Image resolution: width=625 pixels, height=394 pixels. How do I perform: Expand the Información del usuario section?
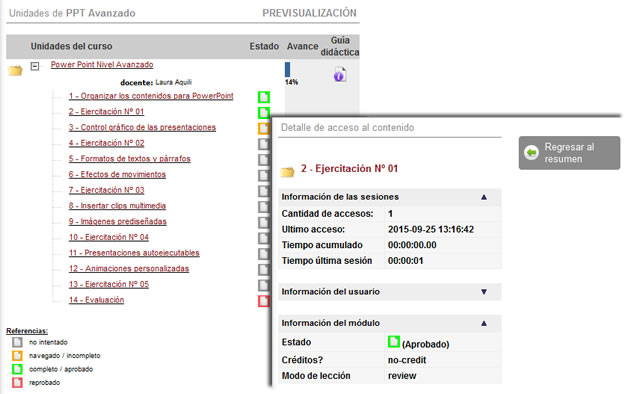click(x=483, y=292)
